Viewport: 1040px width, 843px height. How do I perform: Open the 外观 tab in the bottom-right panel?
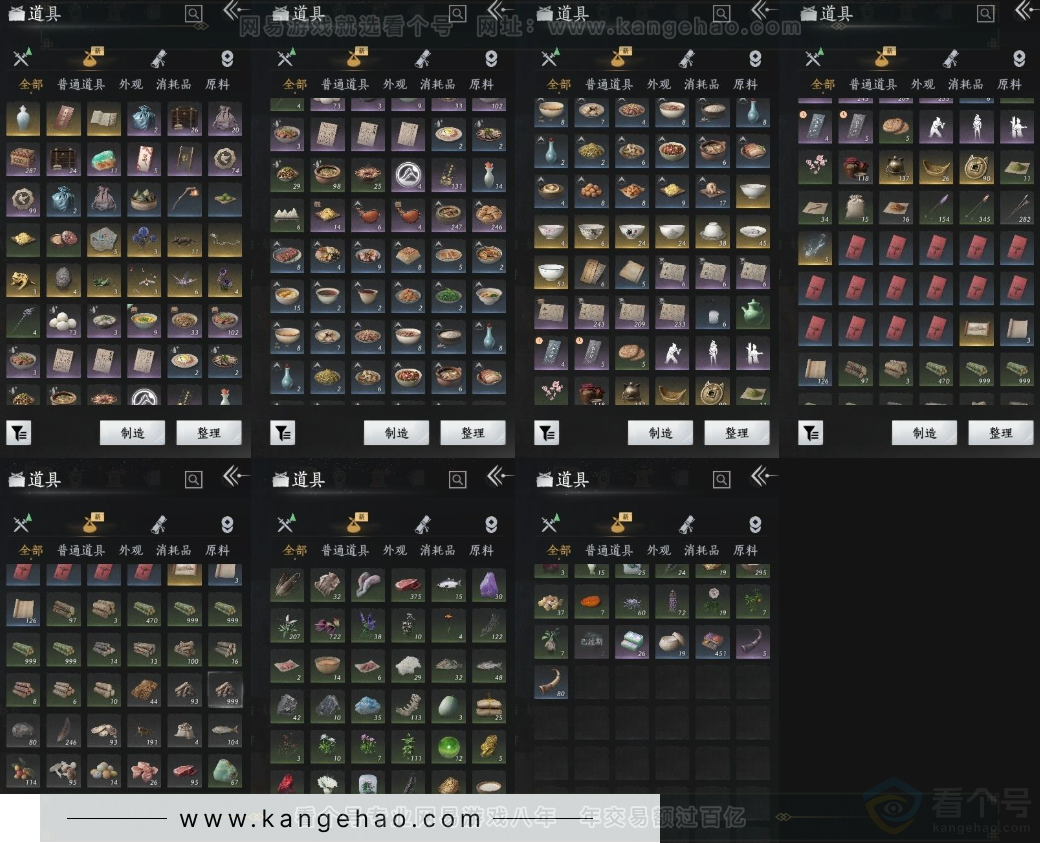pyautogui.click(x=659, y=550)
